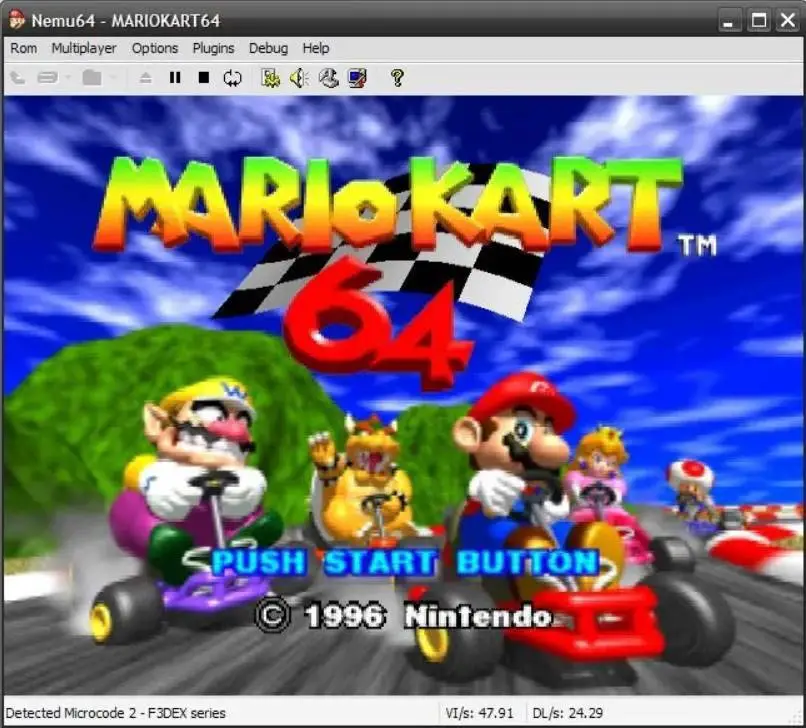Click 'PUSH START BUTTON' text in game
Viewport: 806px width, 728px height.
point(406,561)
